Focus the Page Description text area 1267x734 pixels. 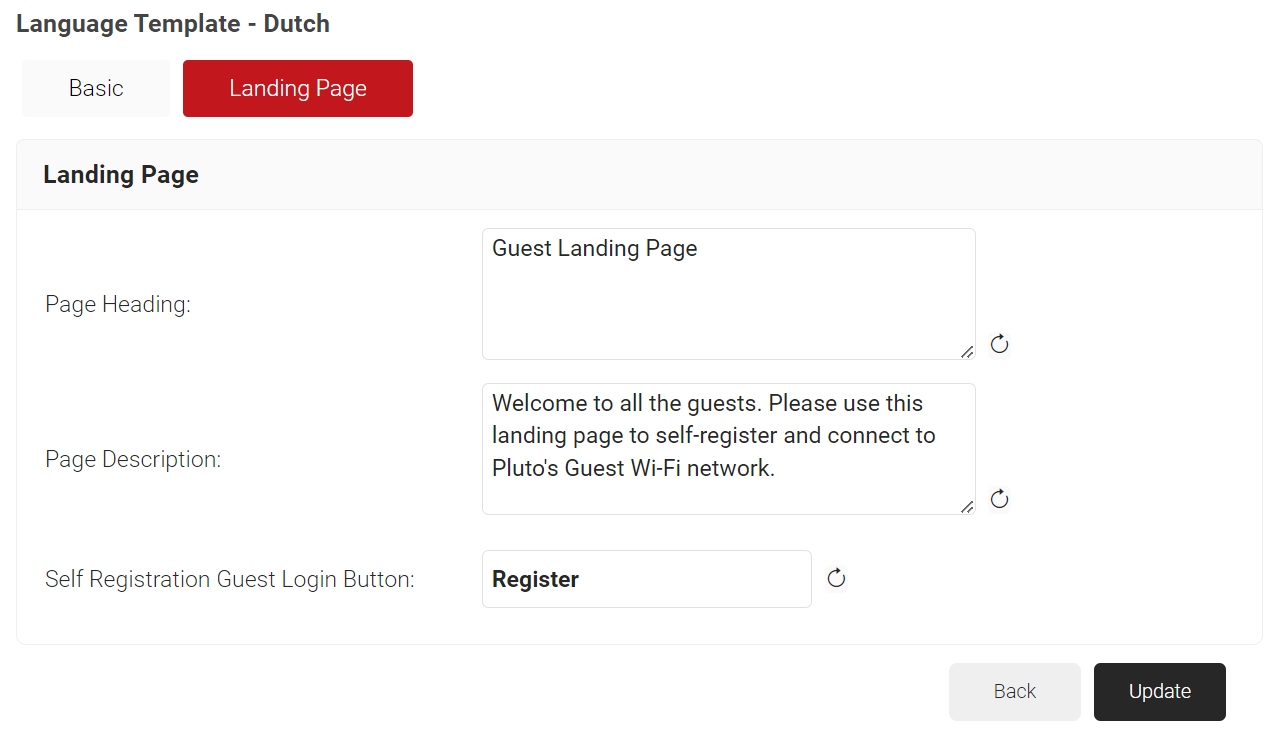pos(728,495)
